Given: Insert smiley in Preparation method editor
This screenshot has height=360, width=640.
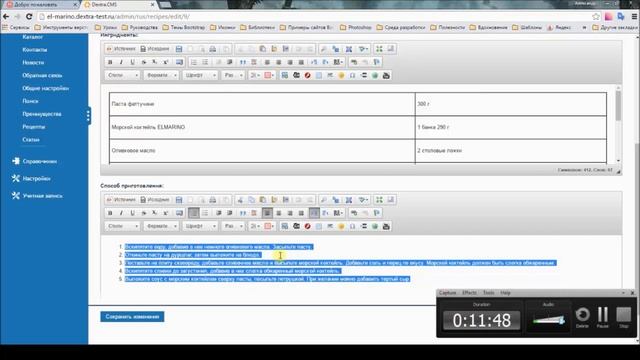Looking at the screenshot, I should tap(341, 226).
